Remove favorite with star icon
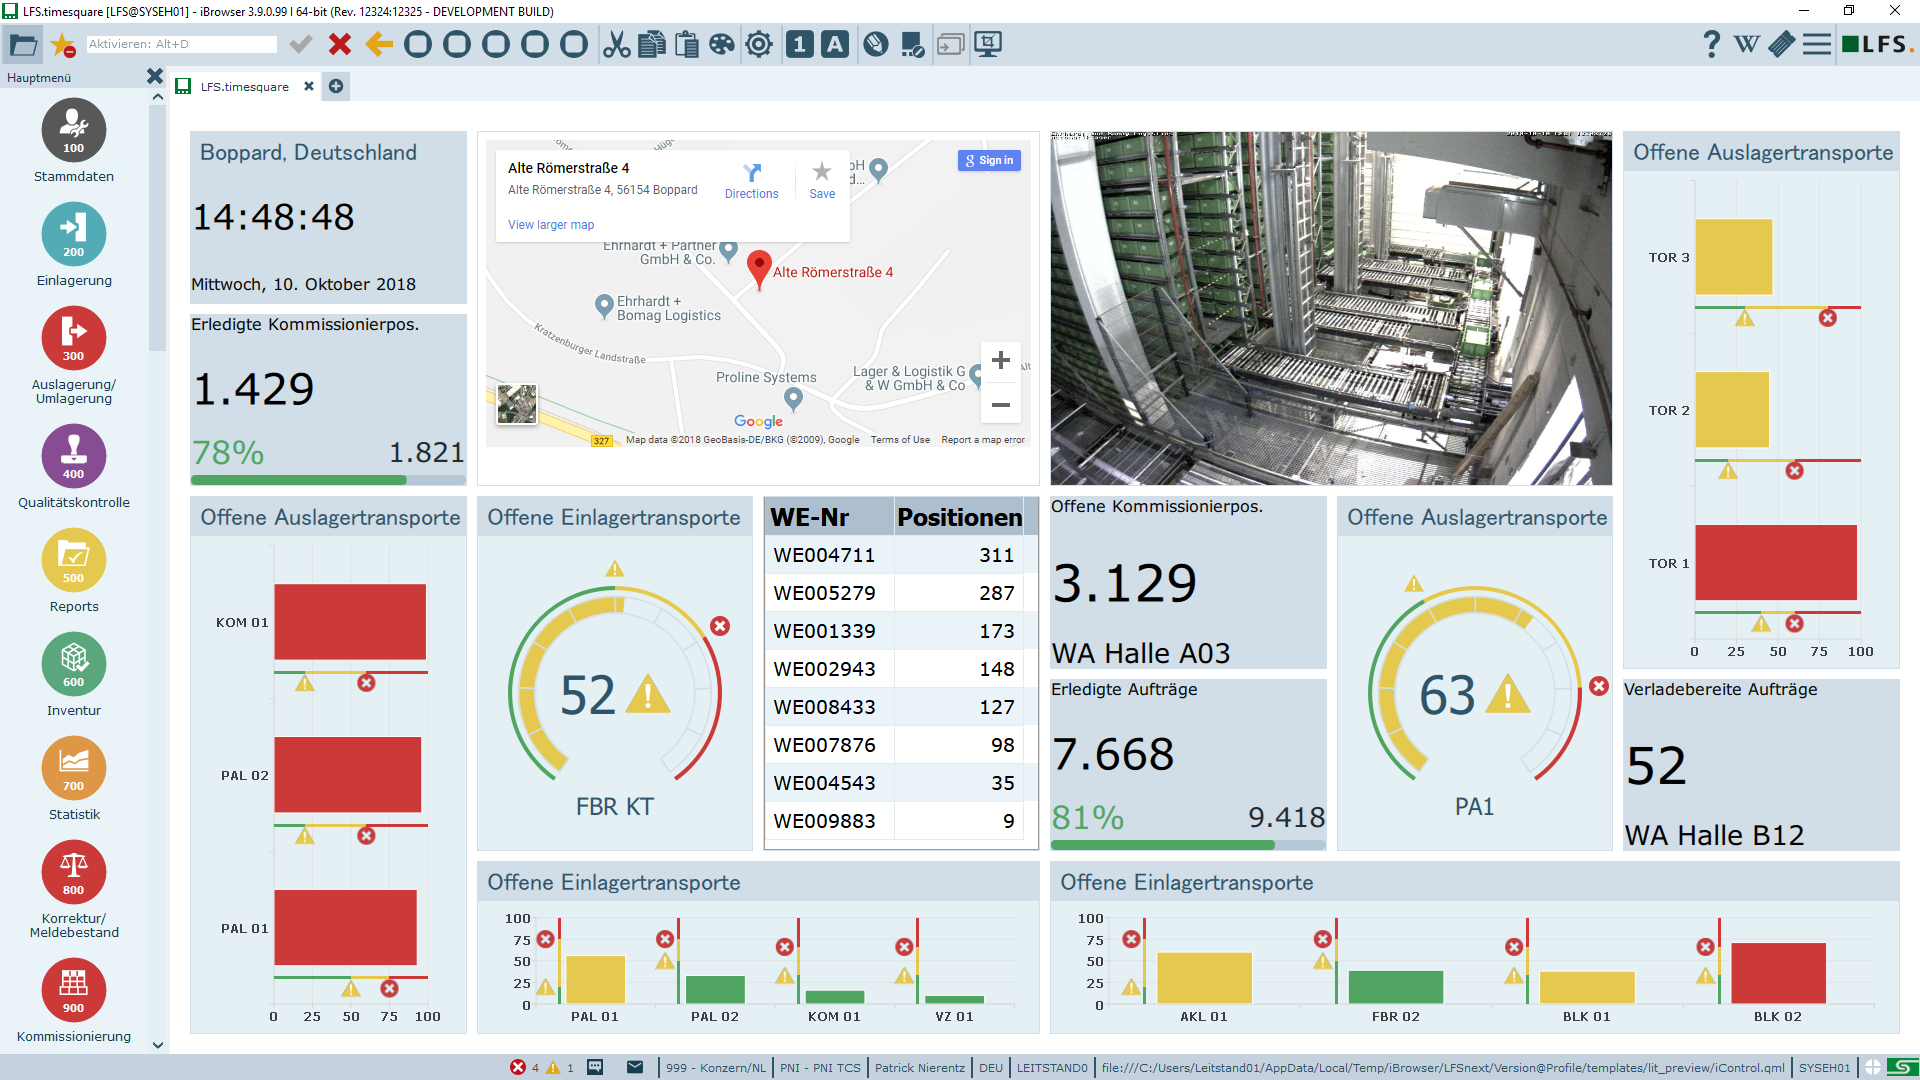This screenshot has height=1080, width=1920. point(63,45)
